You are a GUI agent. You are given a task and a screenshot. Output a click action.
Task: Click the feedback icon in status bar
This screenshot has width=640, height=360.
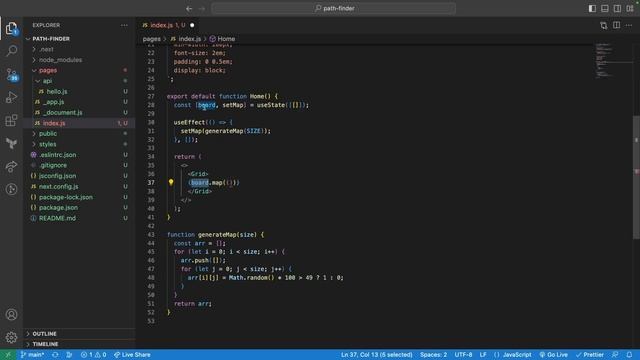pos(615,355)
